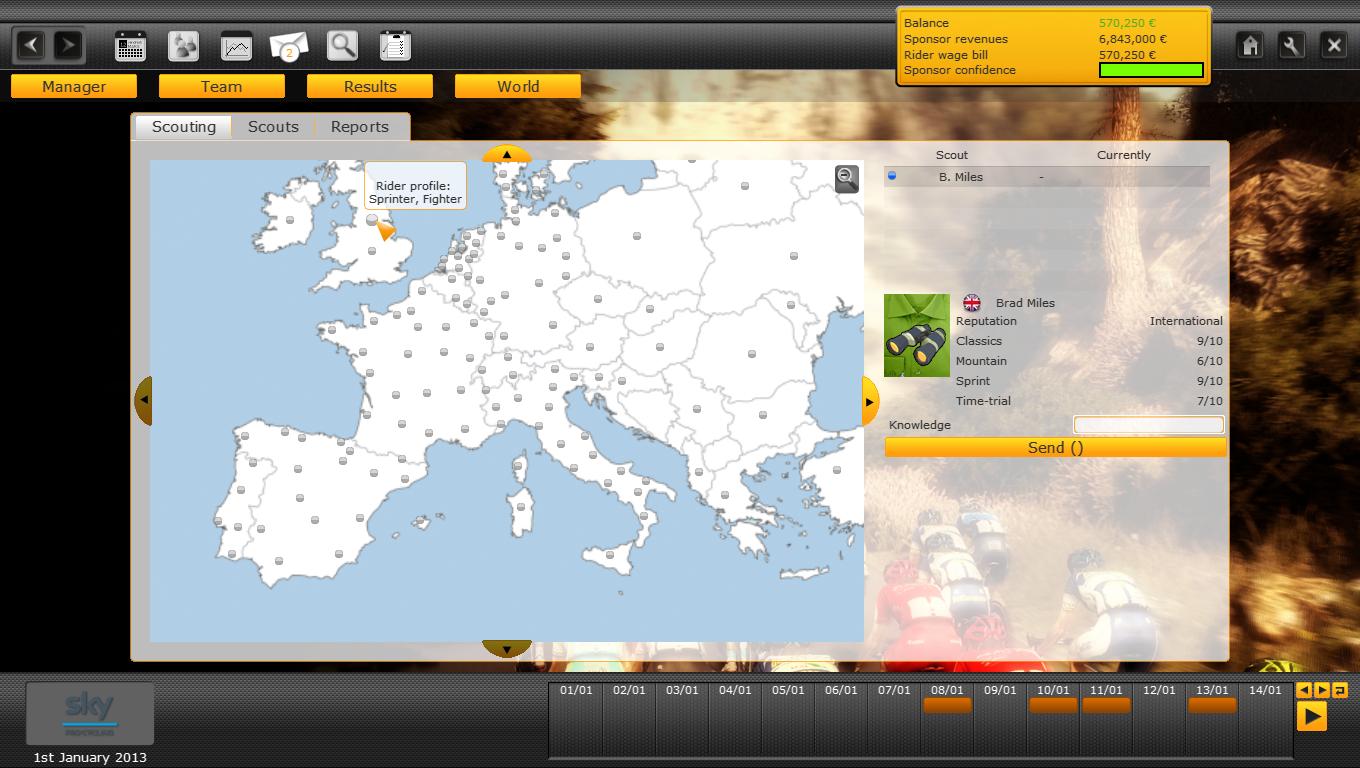Zoom out the scouting map
Screen dimensions: 1360x768
[846, 179]
